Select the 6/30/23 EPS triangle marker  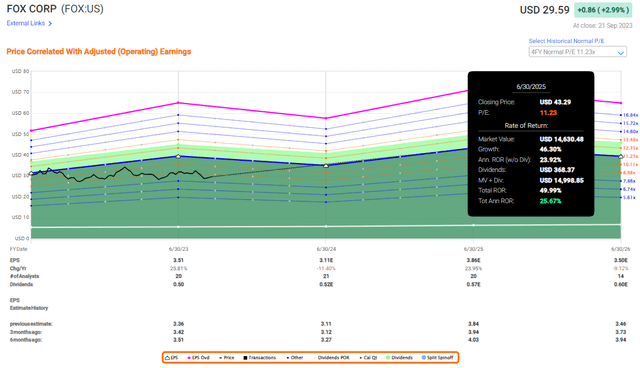[x=178, y=156]
